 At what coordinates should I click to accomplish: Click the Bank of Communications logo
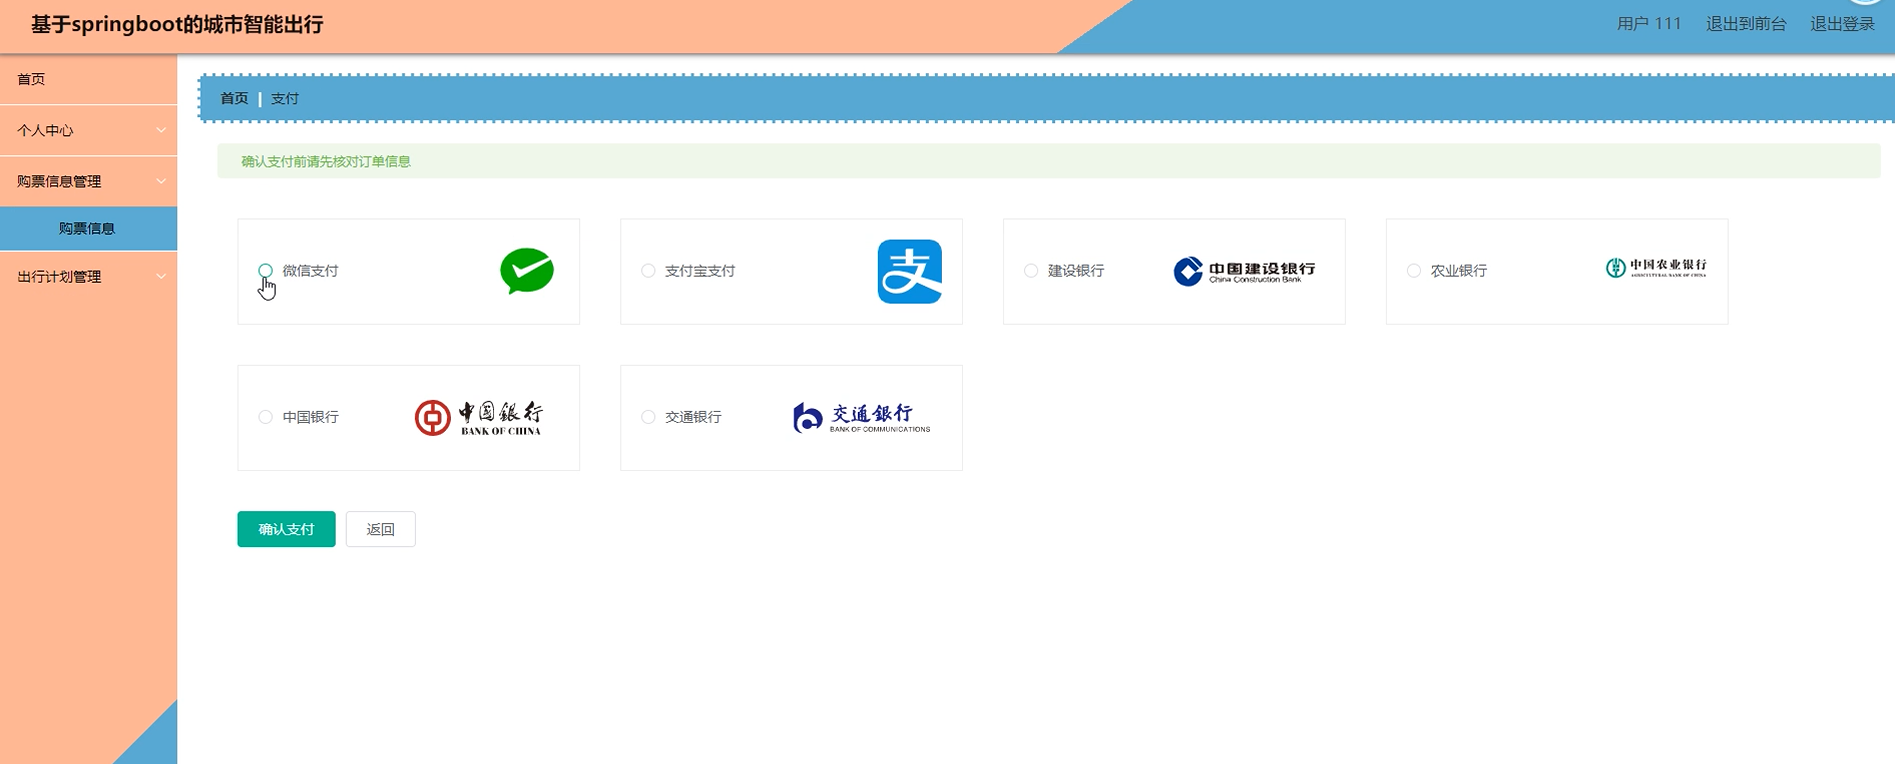tap(861, 418)
